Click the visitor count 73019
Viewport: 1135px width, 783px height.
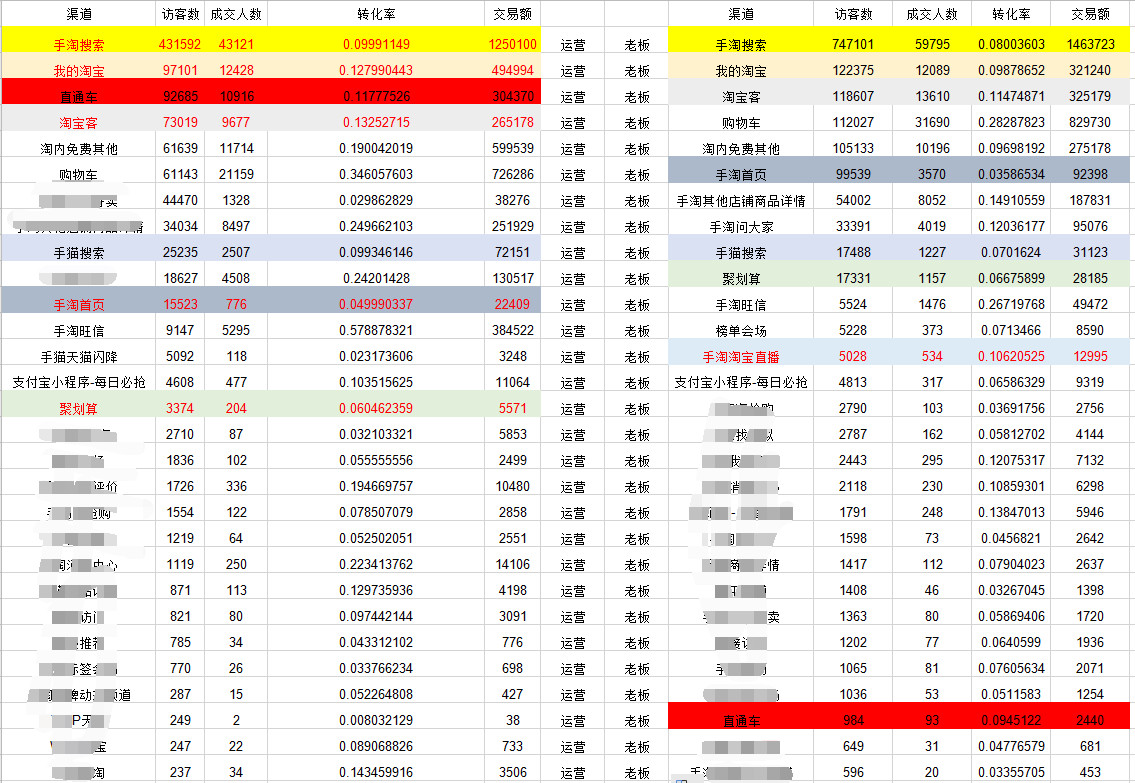(180, 122)
